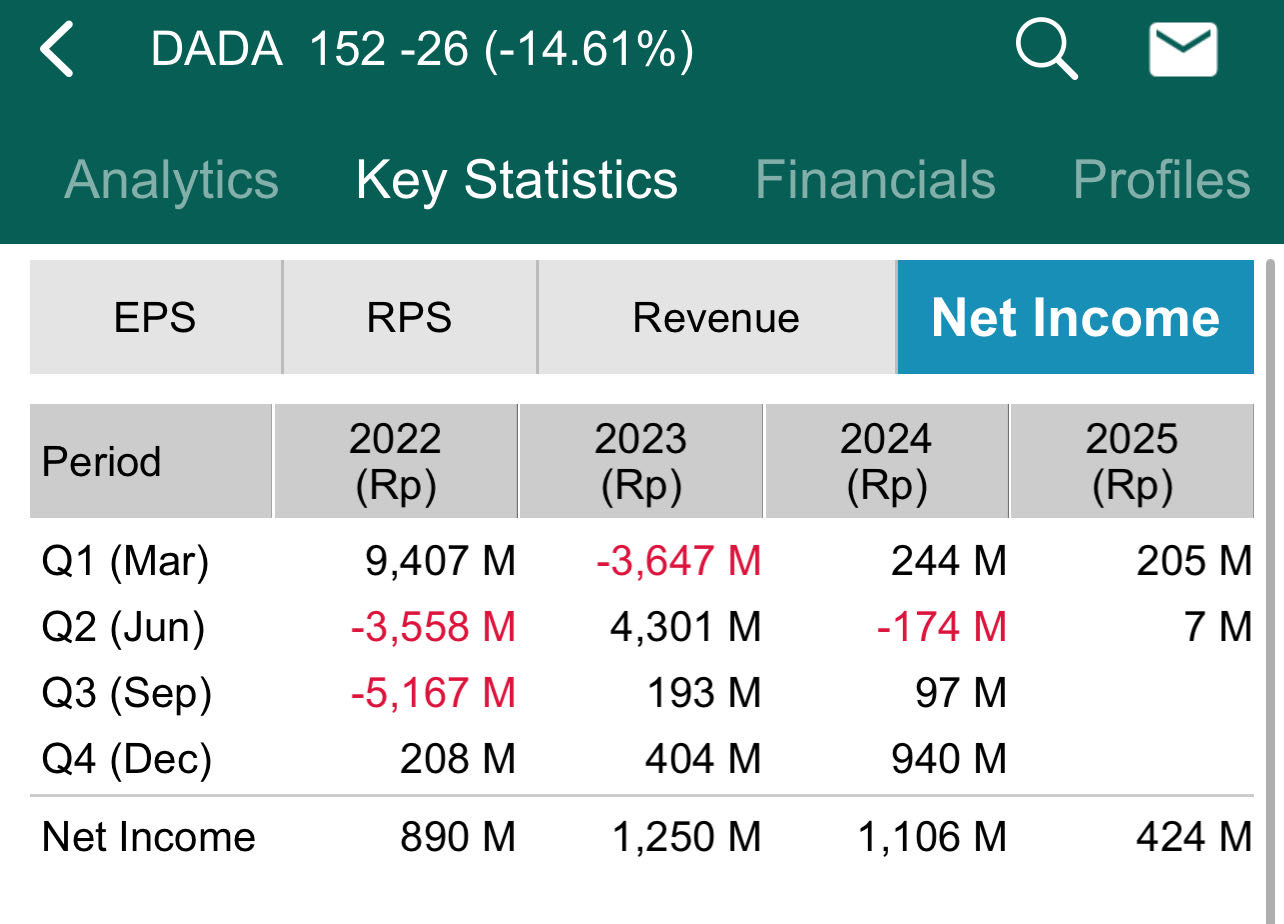Screen dimensions: 1284x924
Task: Show the Revenue segment
Action: coord(716,318)
